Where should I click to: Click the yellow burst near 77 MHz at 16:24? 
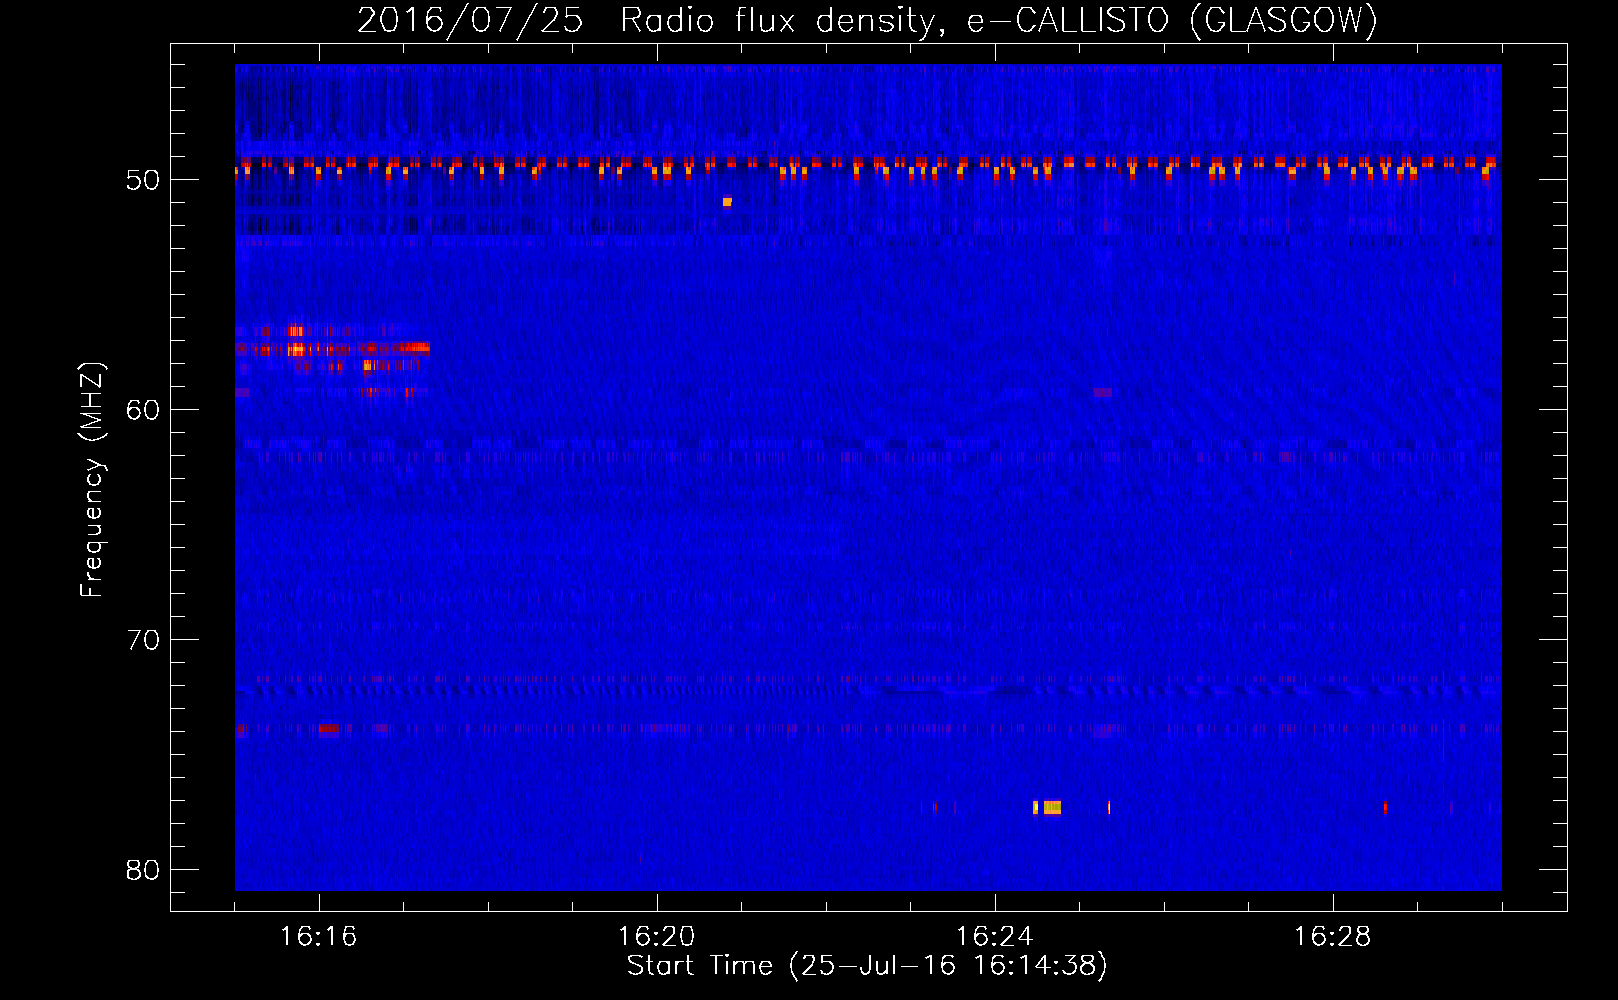click(x=1048, y=807)
